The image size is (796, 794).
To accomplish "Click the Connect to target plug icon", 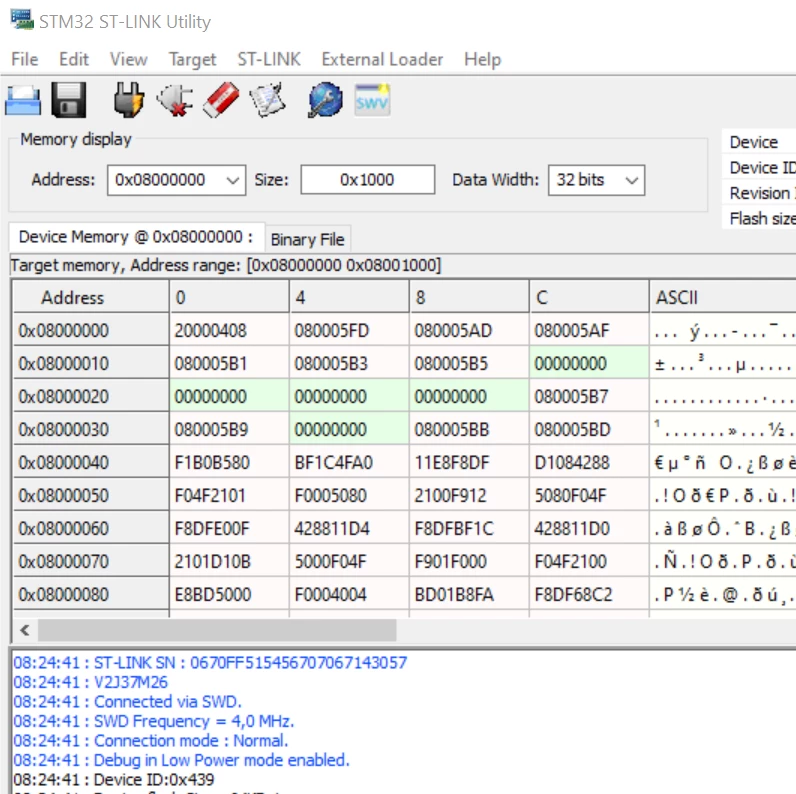I will click(x=128, y=100).
